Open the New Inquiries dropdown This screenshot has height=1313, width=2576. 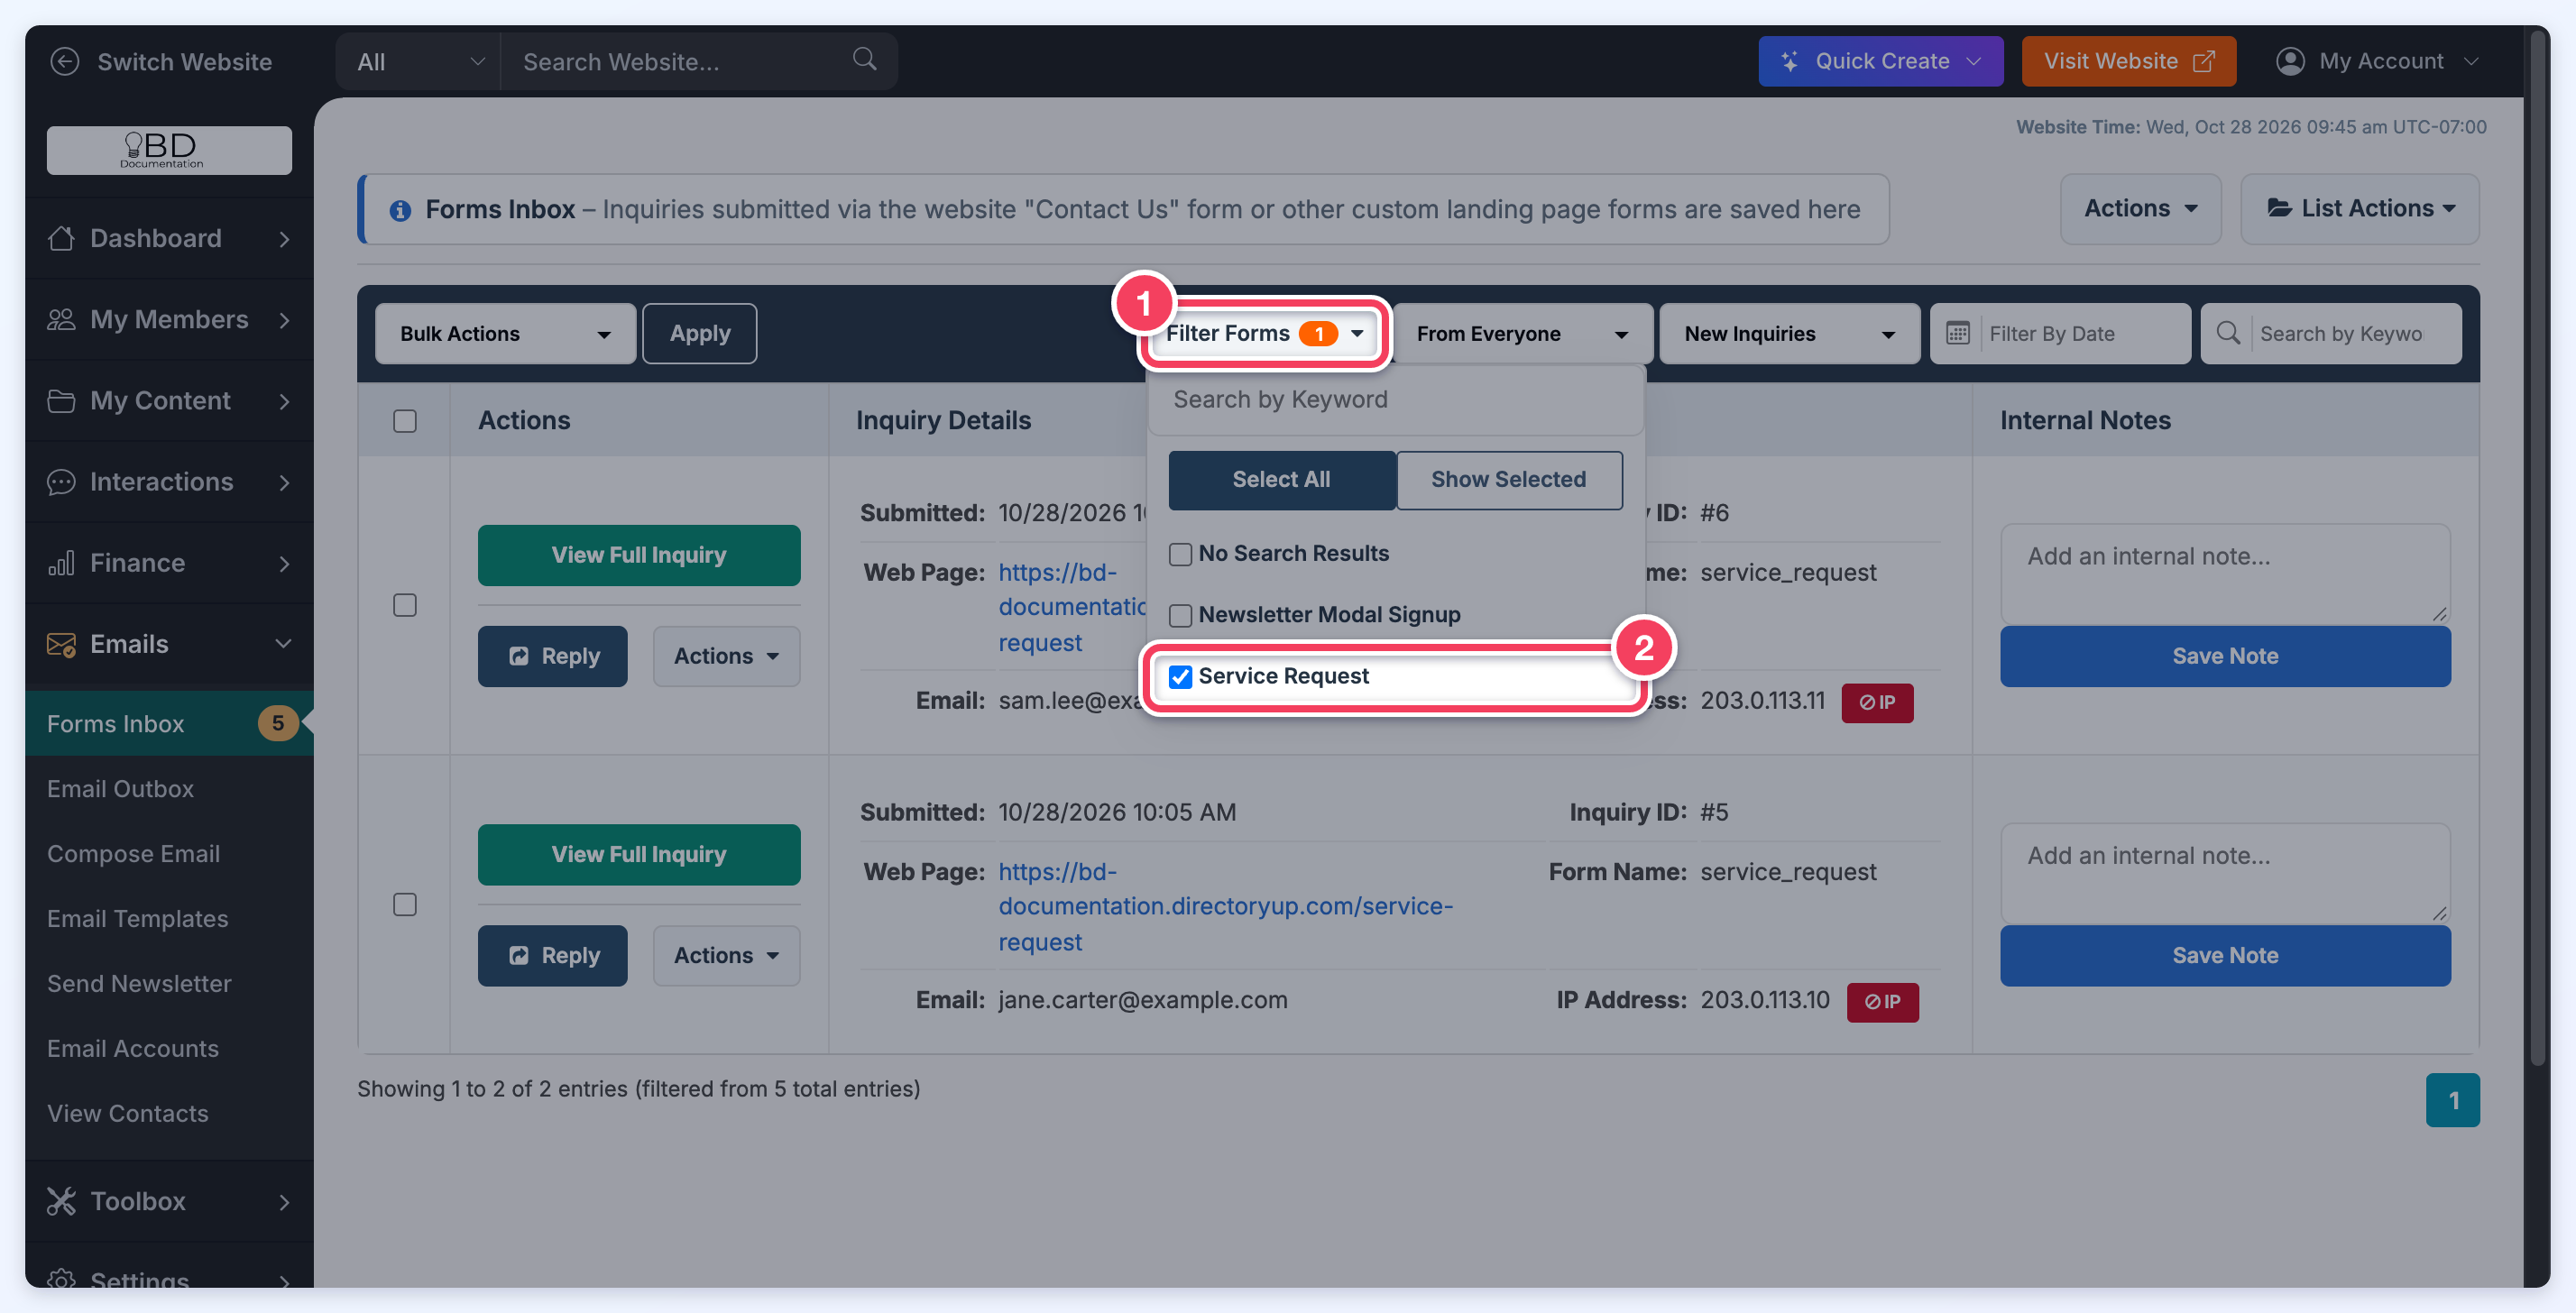1790,333
